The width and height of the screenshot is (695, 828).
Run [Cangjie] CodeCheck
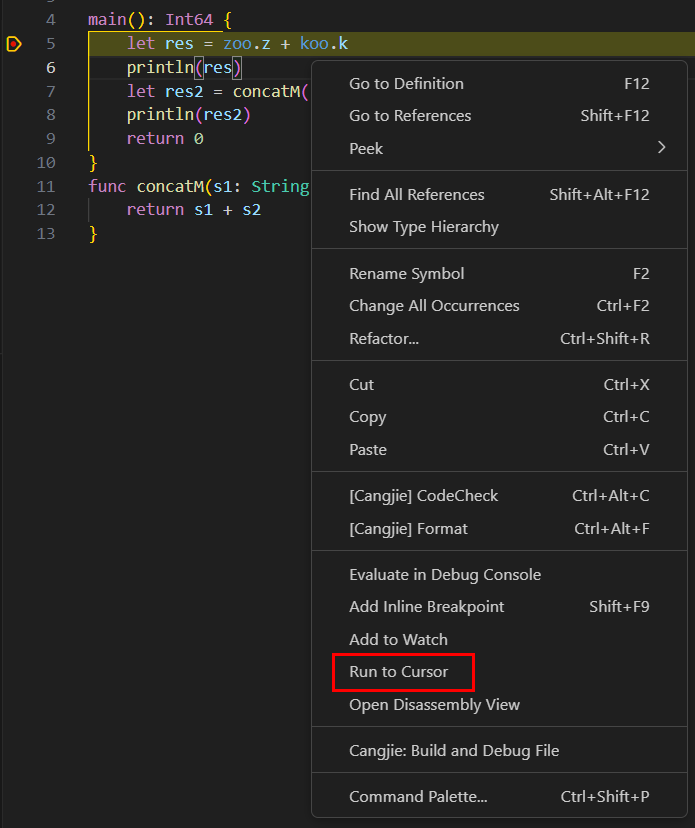click(423, 496)
